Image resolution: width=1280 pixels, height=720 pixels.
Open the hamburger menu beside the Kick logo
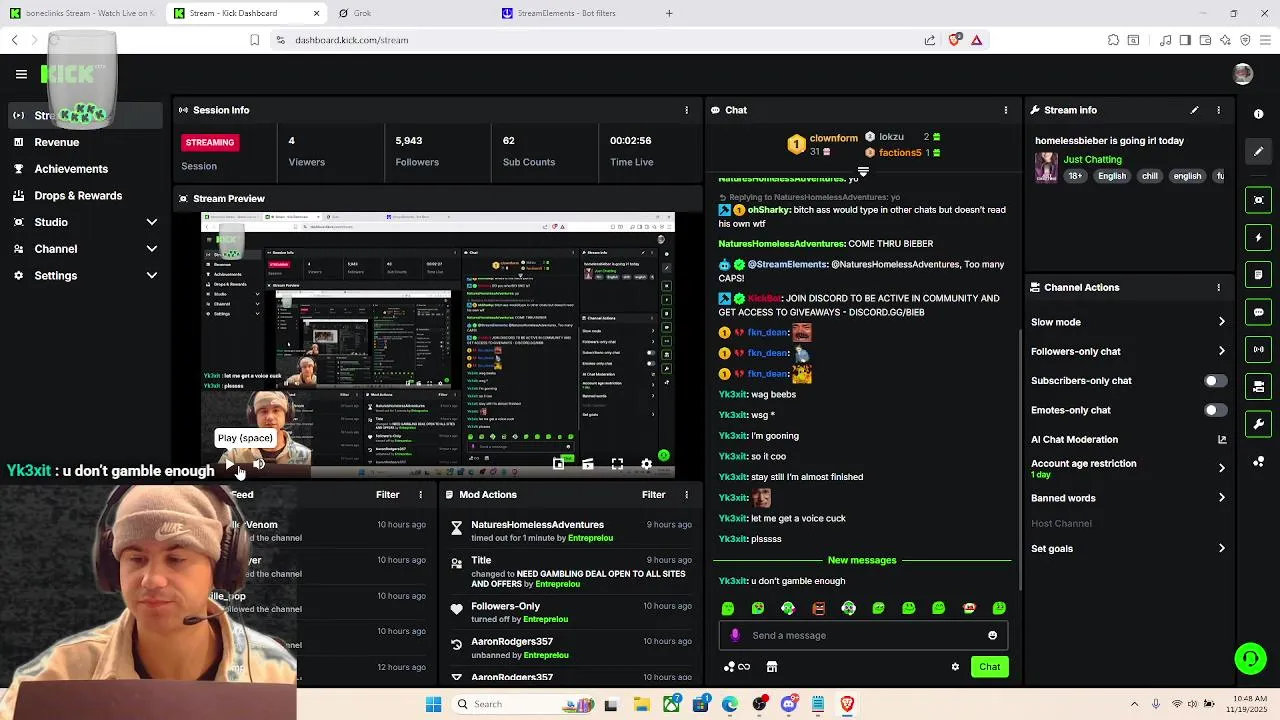tap(21, 74)
